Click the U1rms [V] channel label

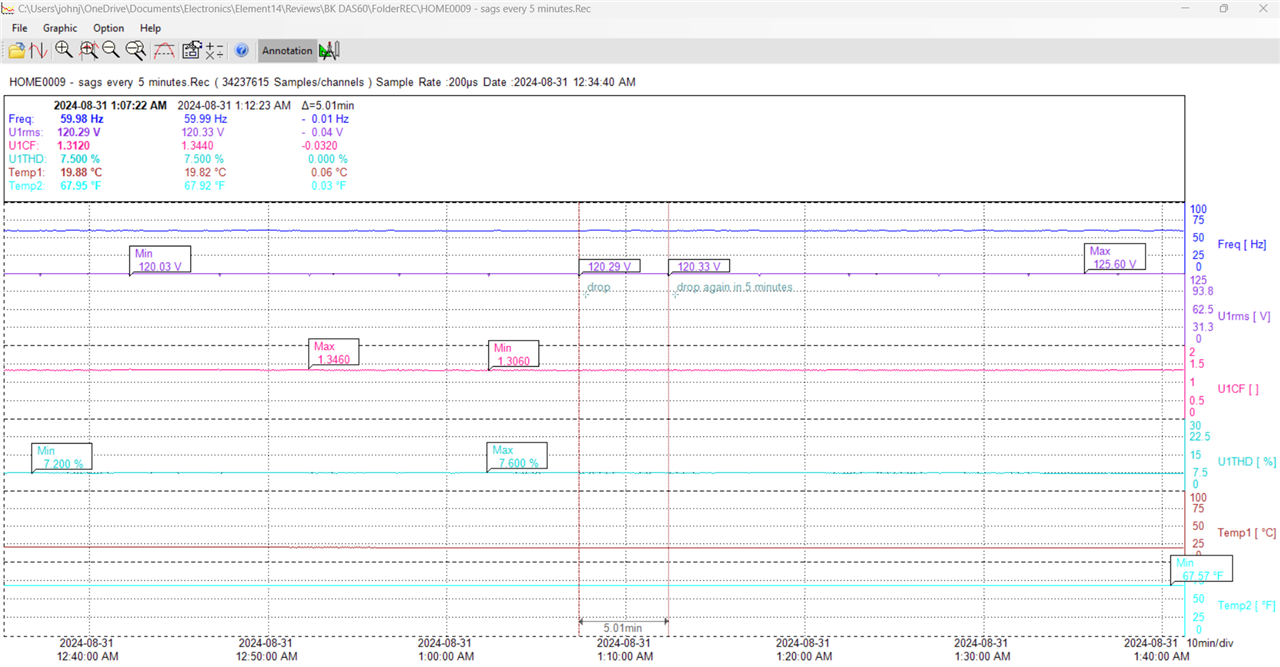point(1243,316)
